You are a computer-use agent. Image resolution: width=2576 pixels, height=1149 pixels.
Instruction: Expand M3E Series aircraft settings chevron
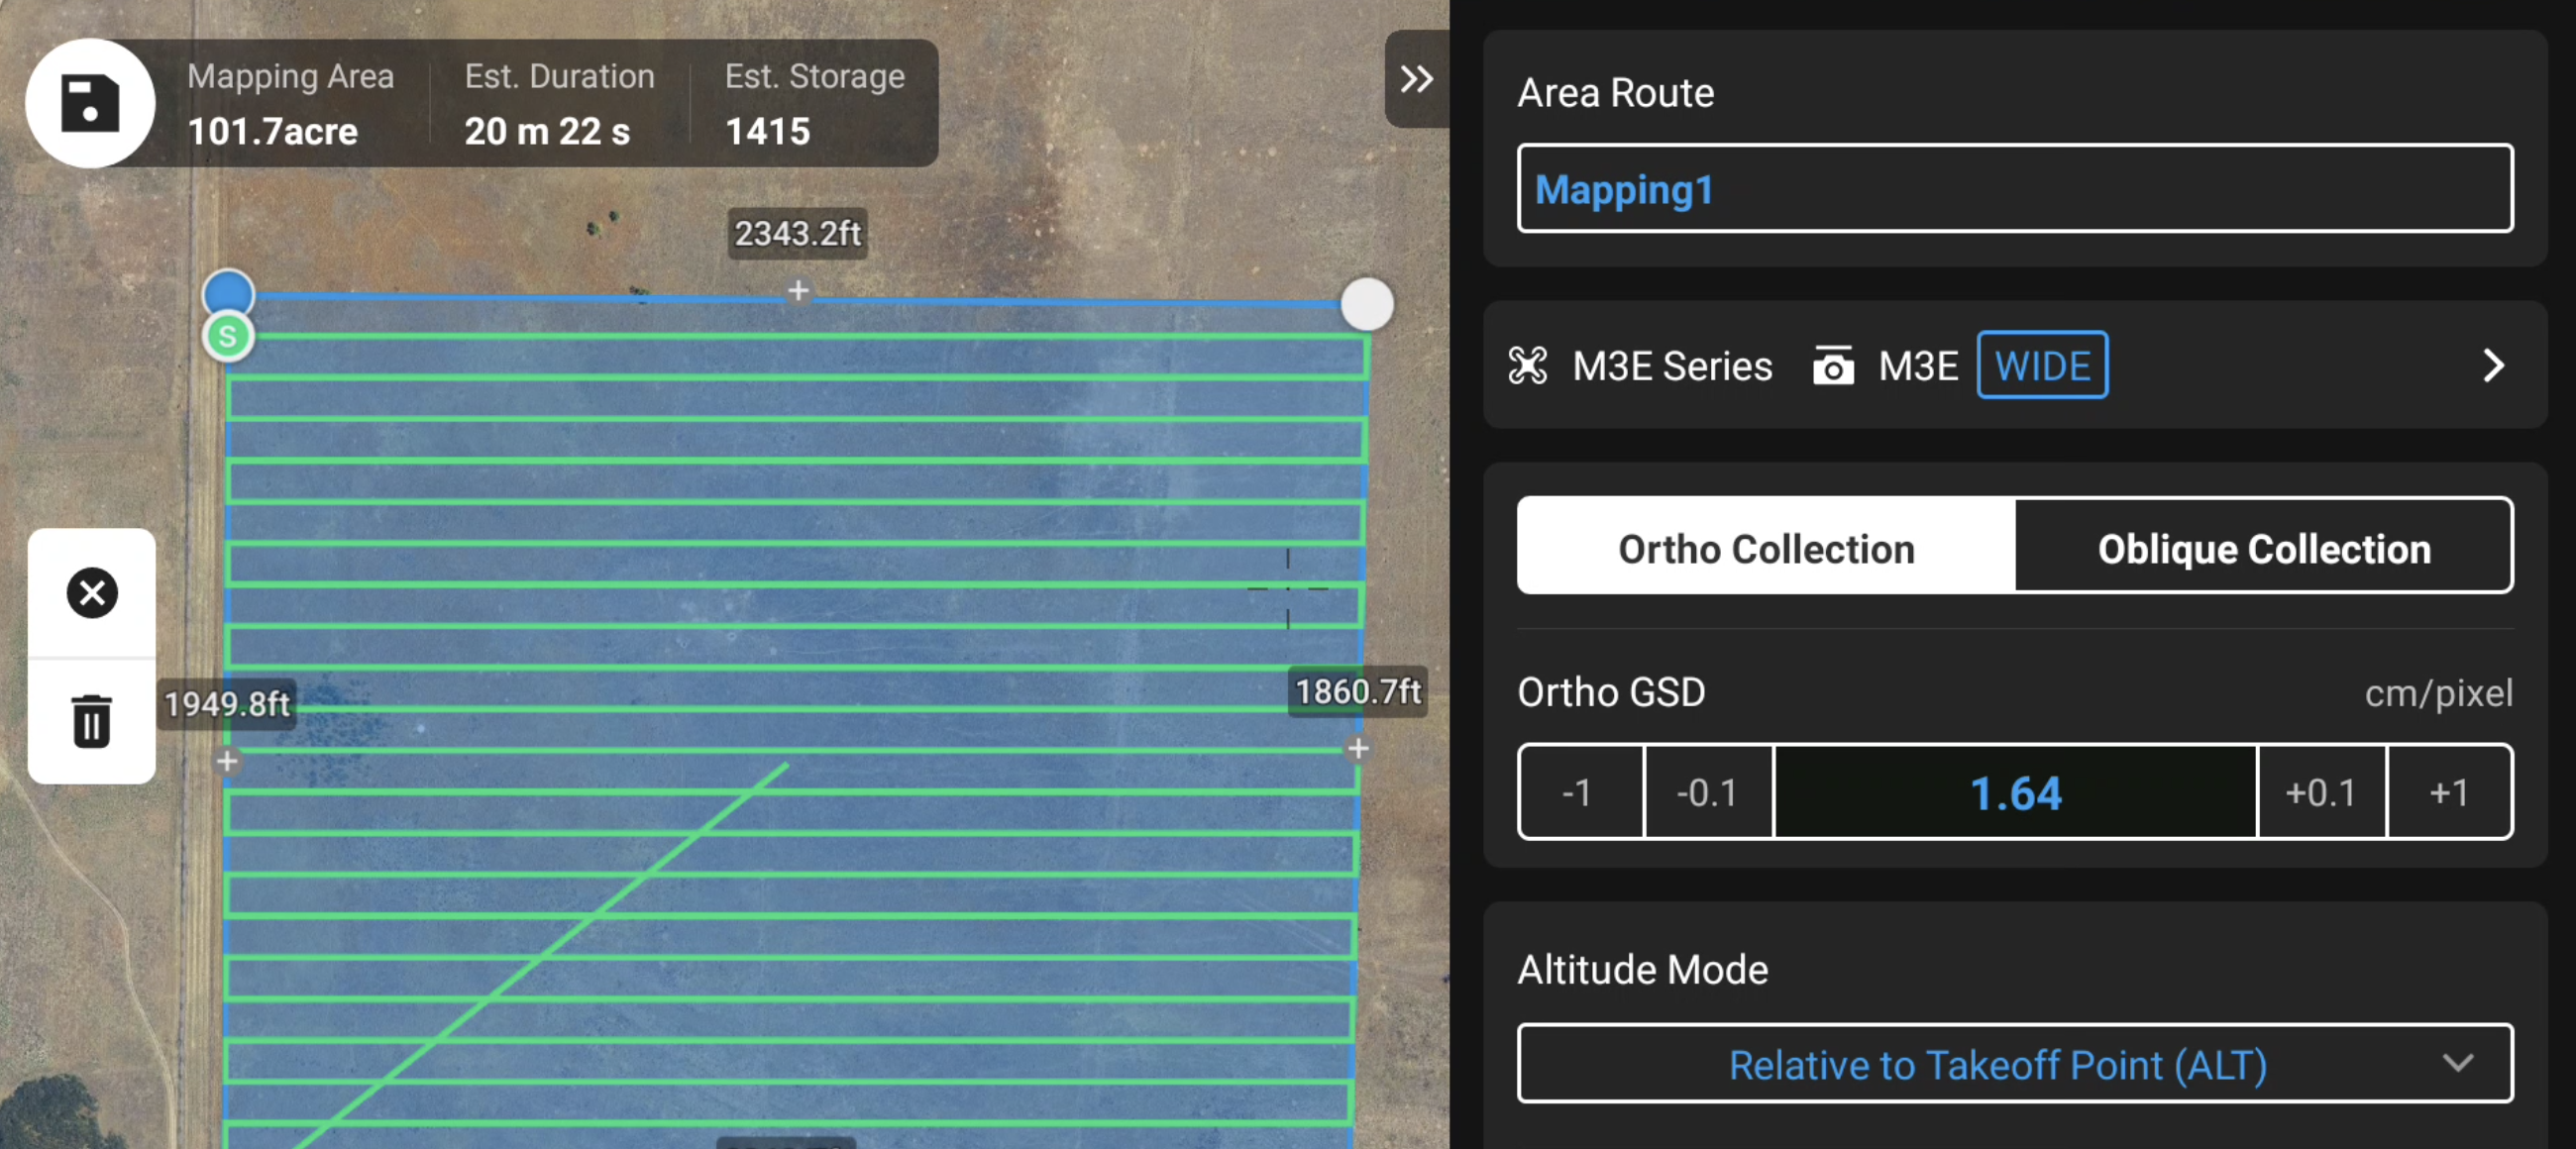pyautogui.click(x=2493, y=366)
